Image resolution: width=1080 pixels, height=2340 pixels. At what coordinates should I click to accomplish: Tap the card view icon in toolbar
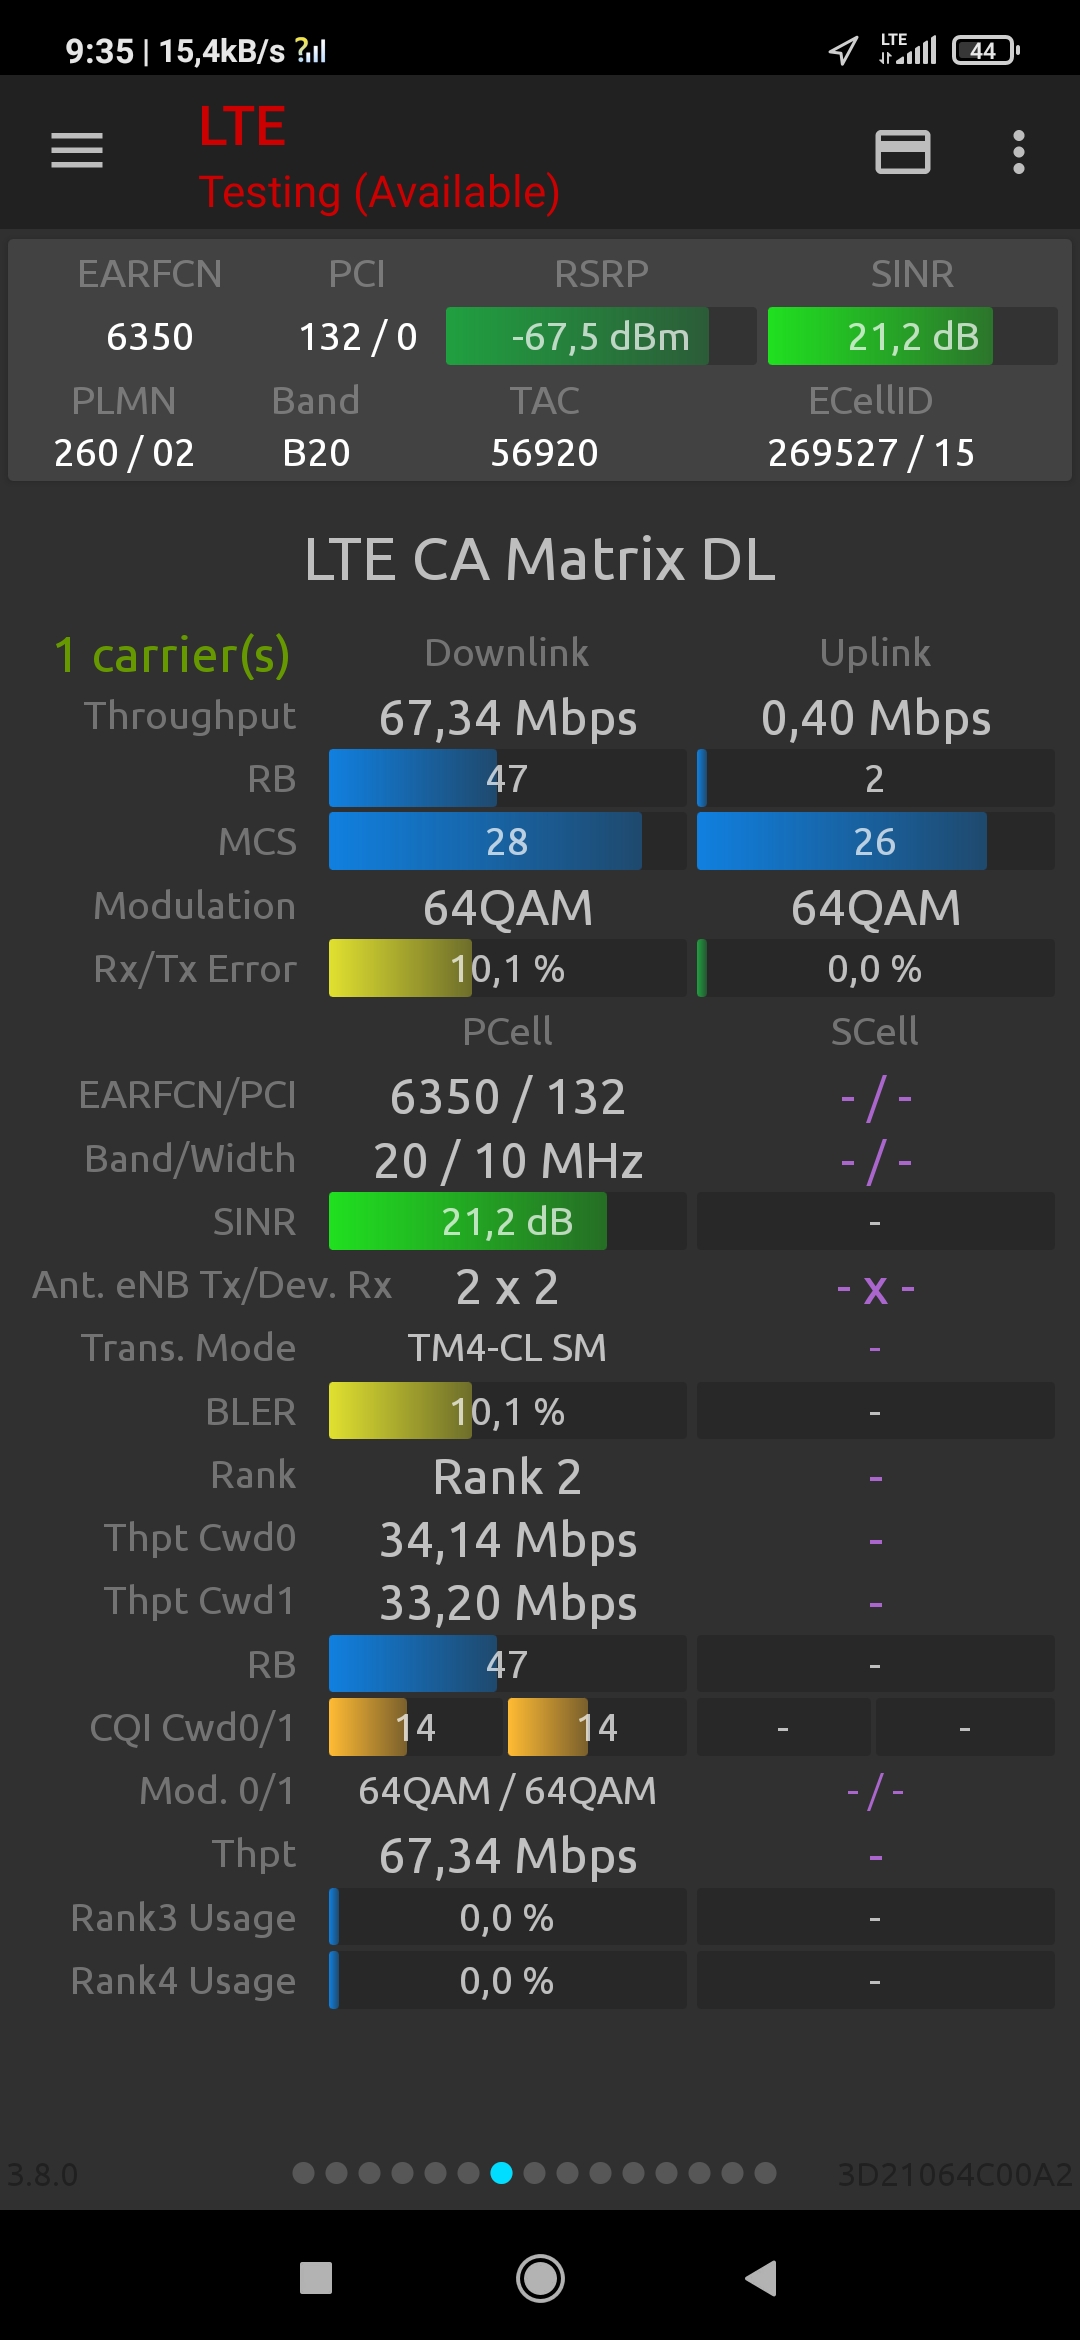coord(902,152)
